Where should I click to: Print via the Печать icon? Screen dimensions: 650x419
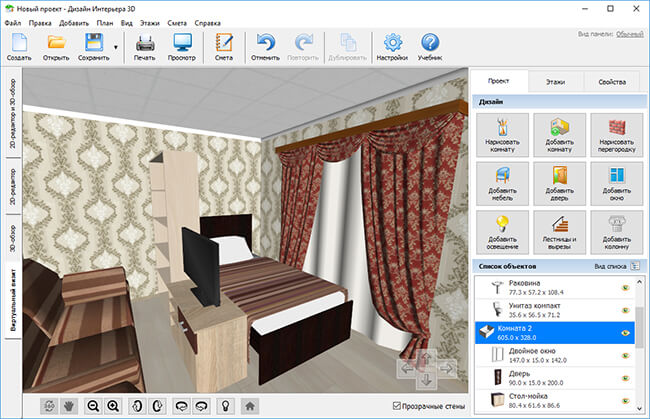coord(145,47)
